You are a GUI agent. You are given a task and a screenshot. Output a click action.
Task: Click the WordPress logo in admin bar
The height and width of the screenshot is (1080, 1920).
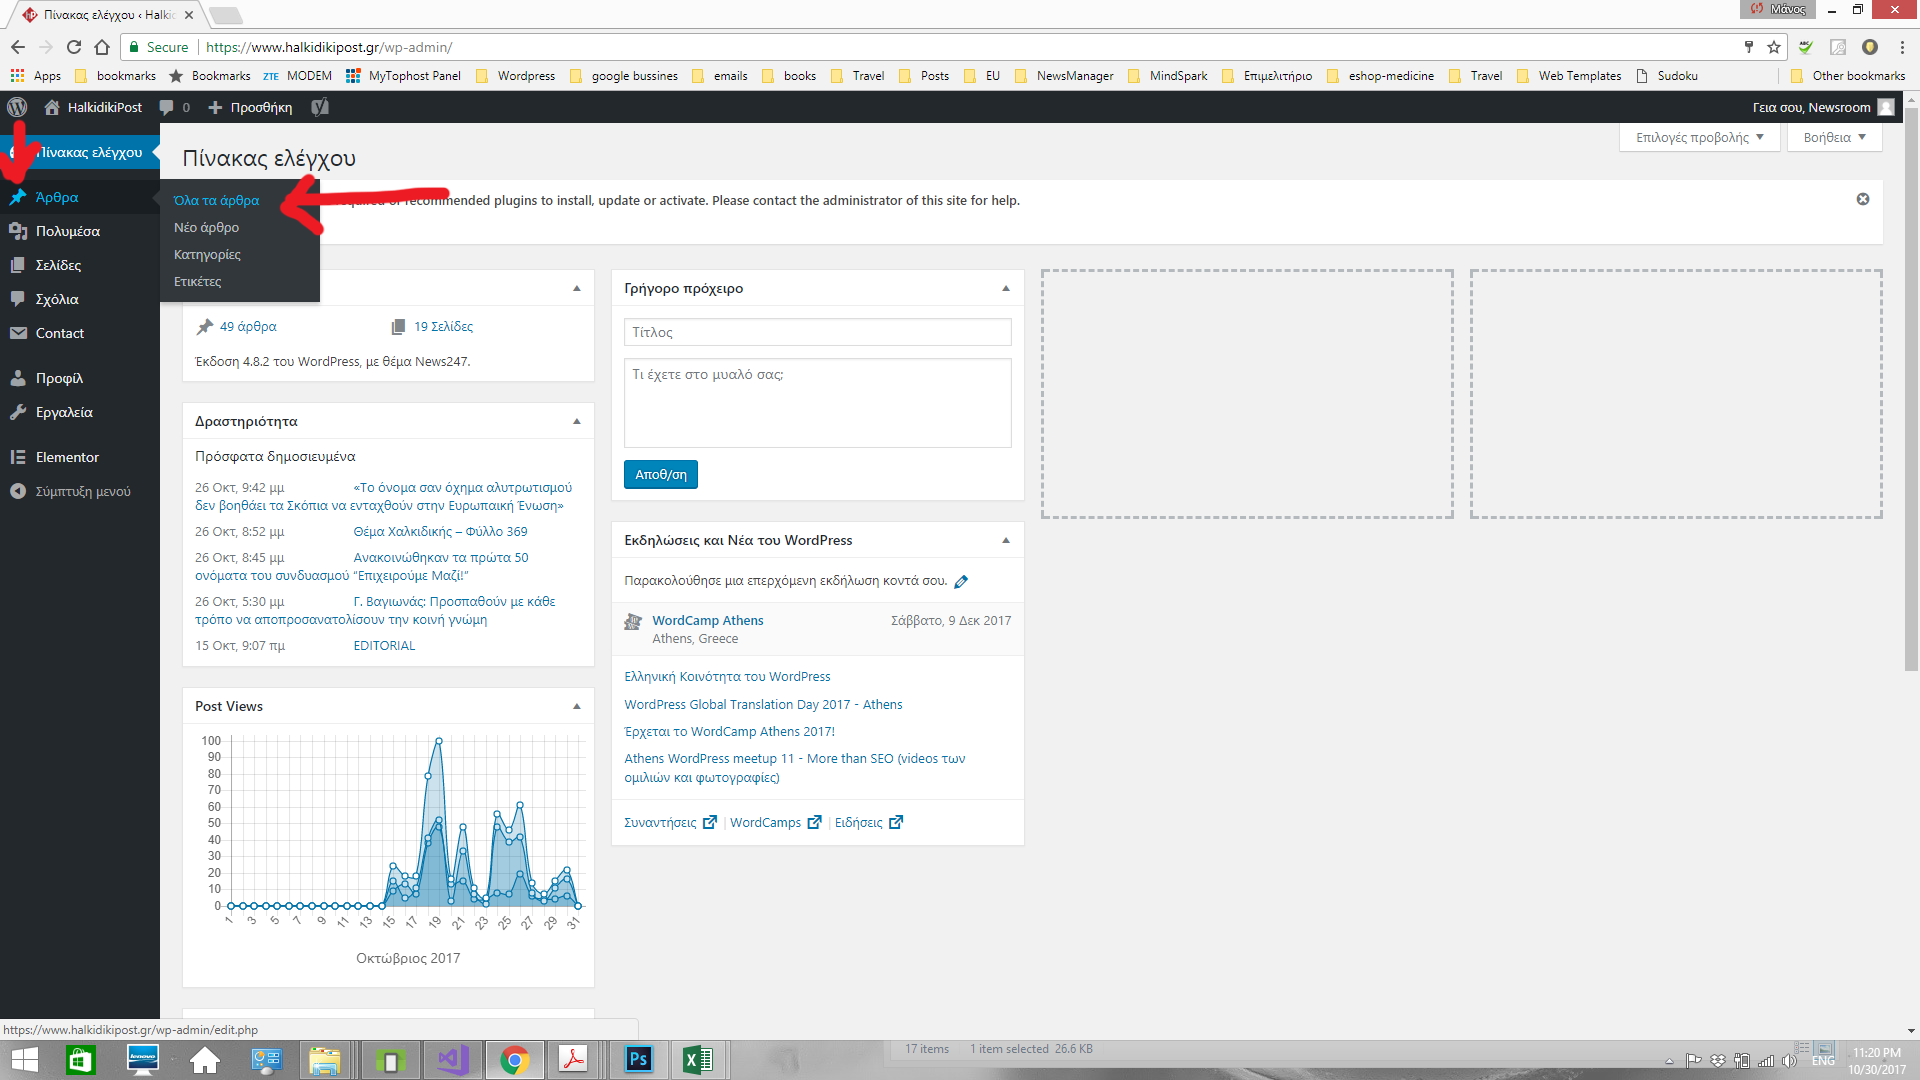17,107
